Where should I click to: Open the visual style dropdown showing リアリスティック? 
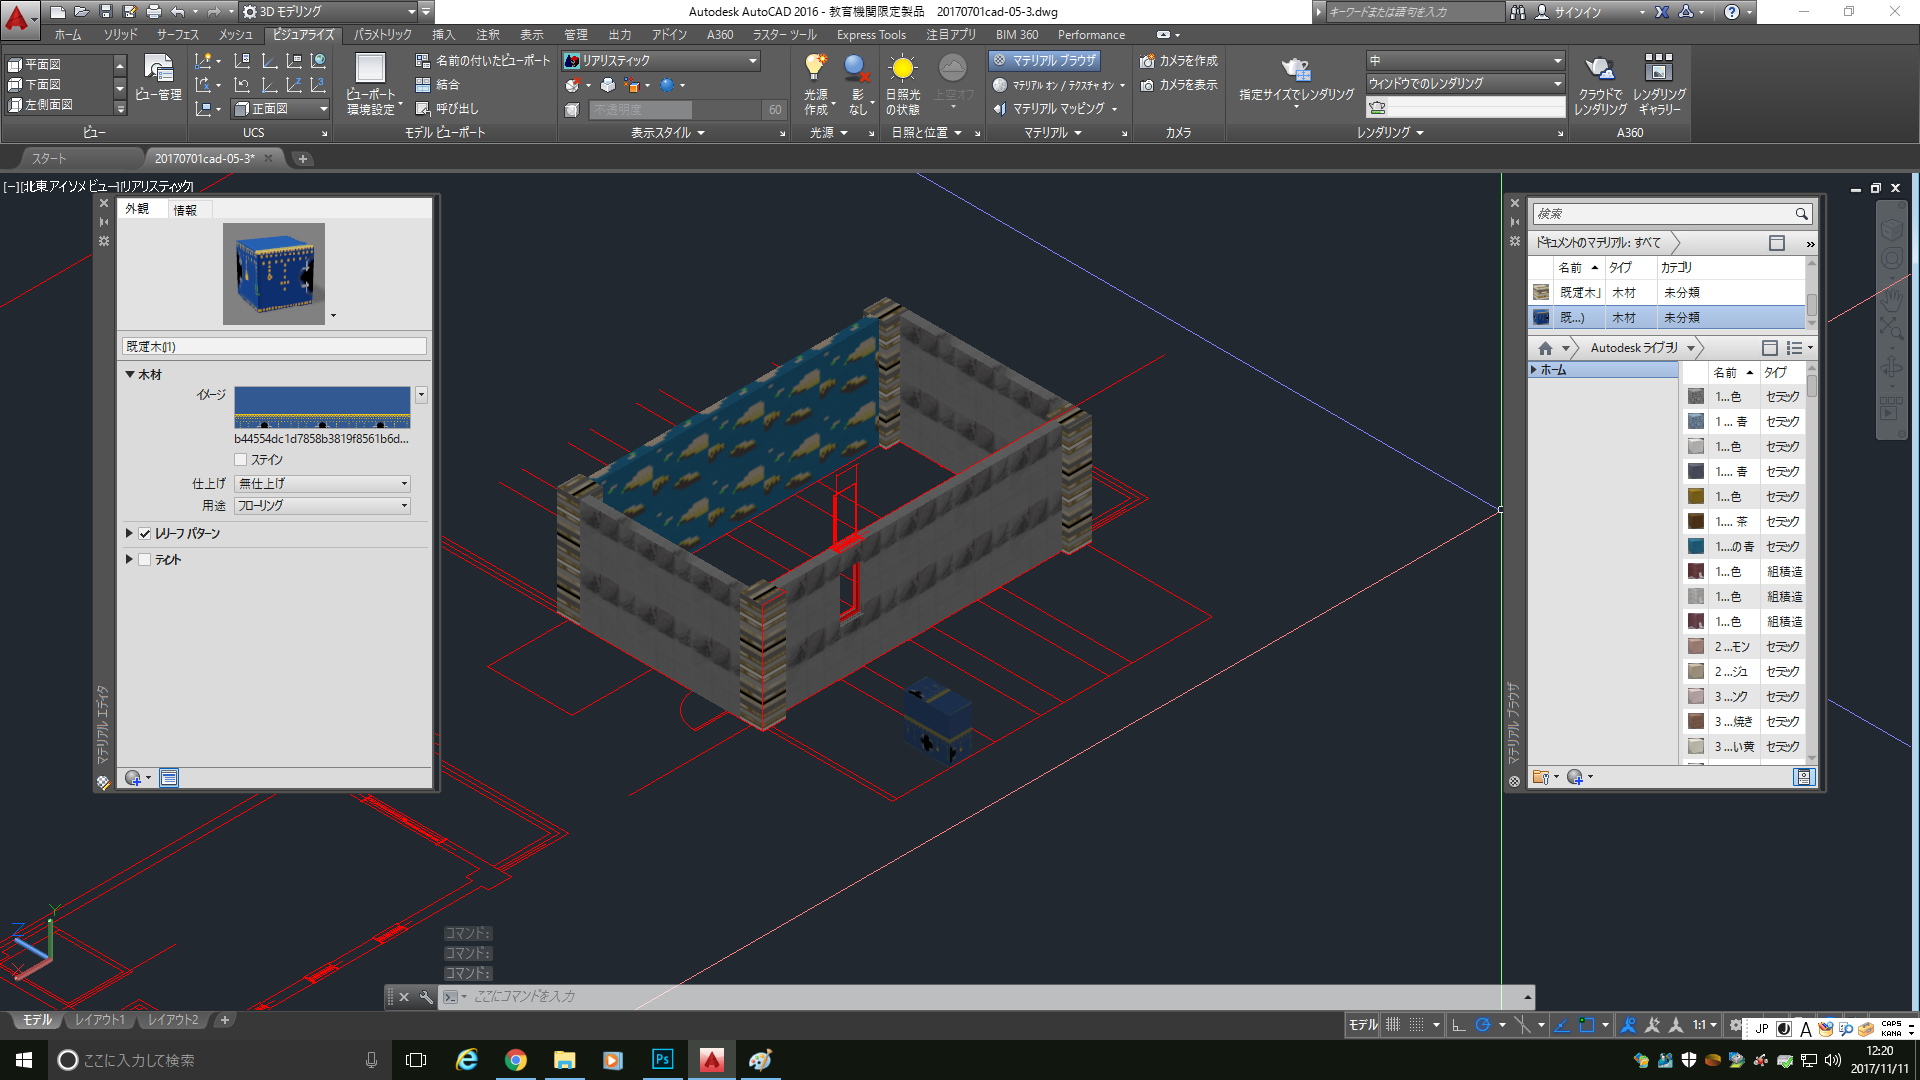coord(661,61)
